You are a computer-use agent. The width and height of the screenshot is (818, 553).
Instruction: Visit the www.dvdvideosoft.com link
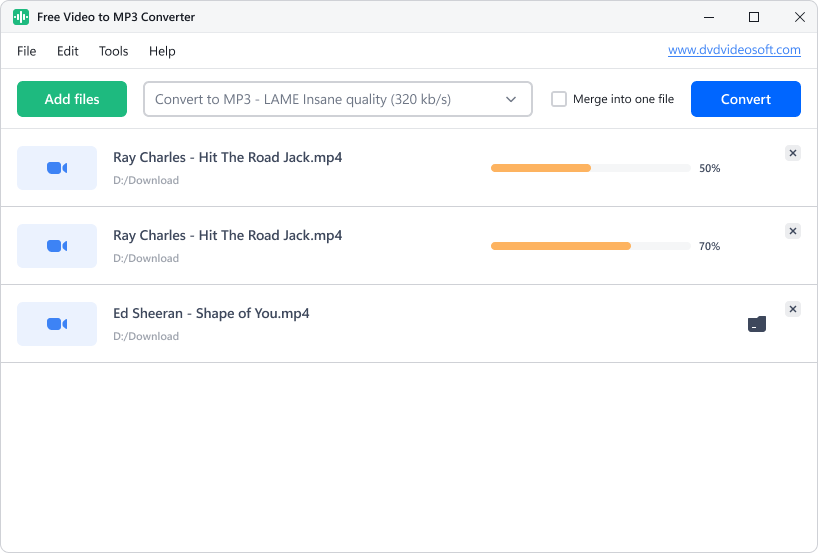734,50
